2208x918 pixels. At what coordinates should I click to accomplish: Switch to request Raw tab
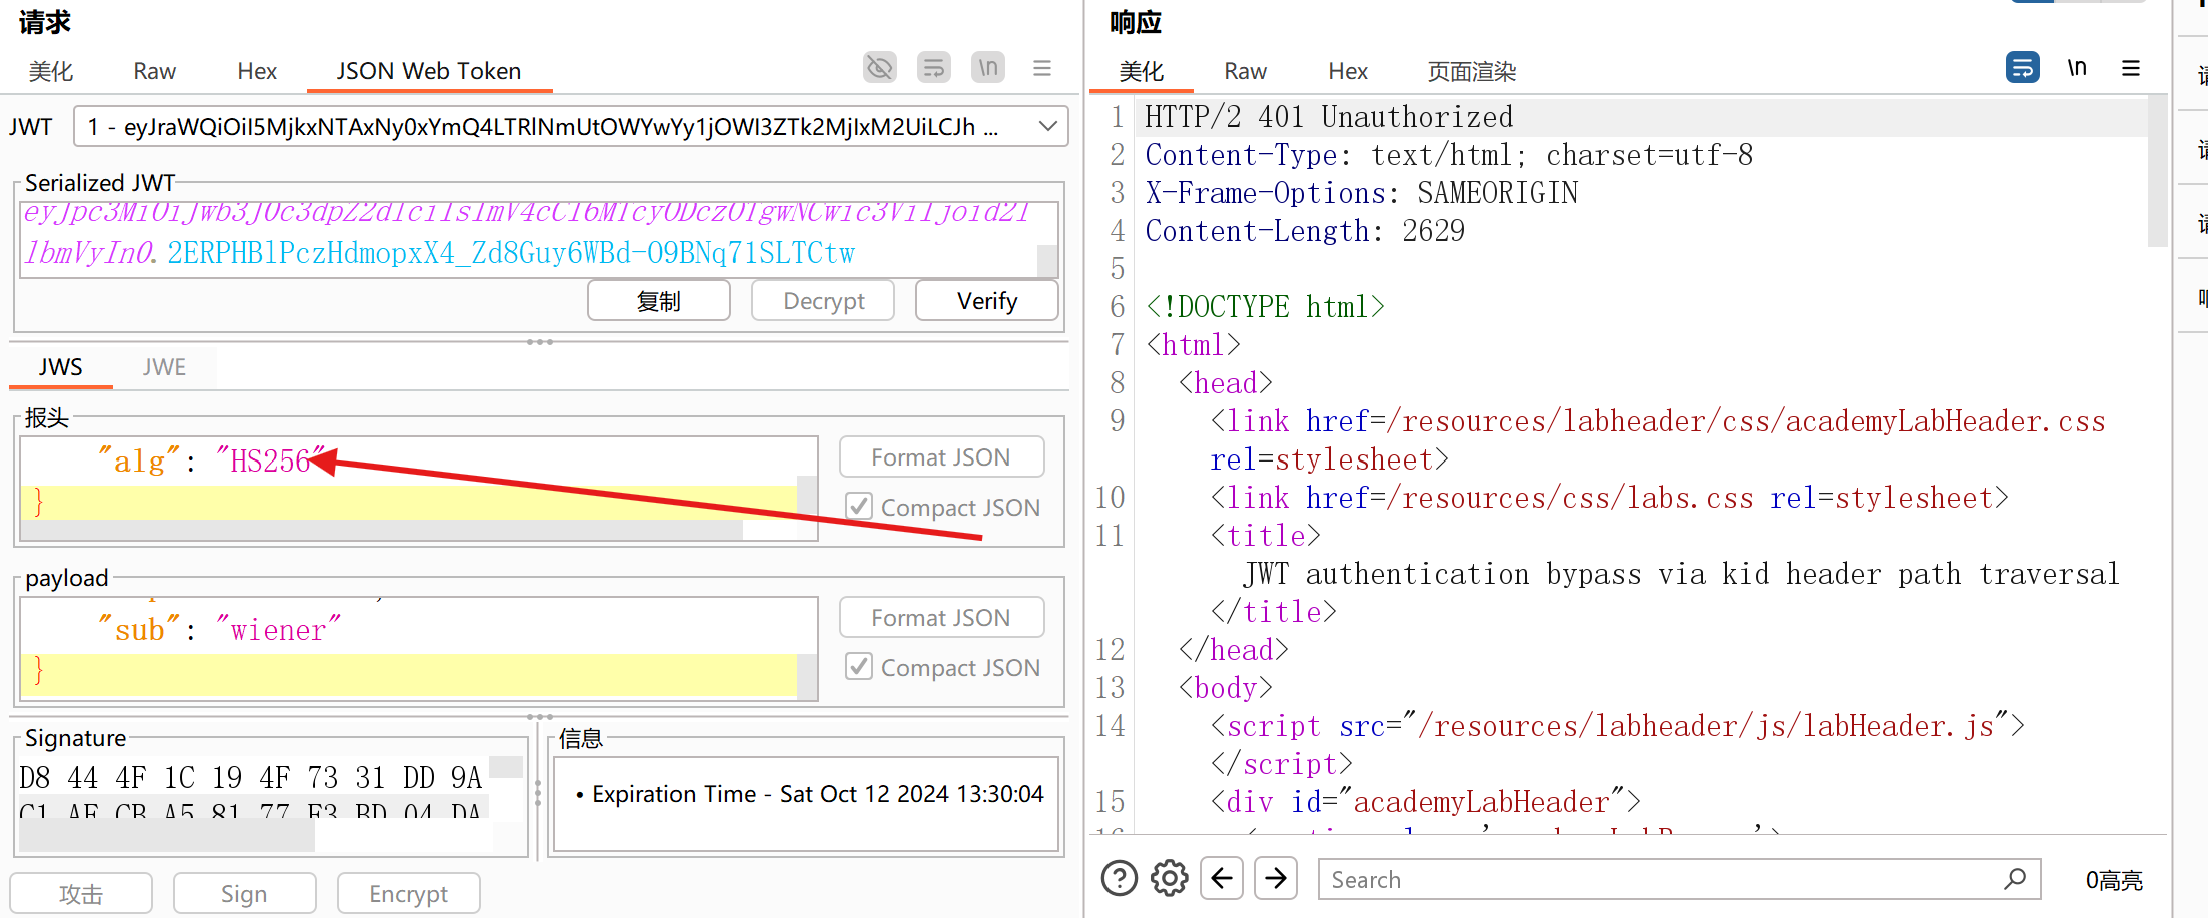pyautogui.click(x=155, y=71)
